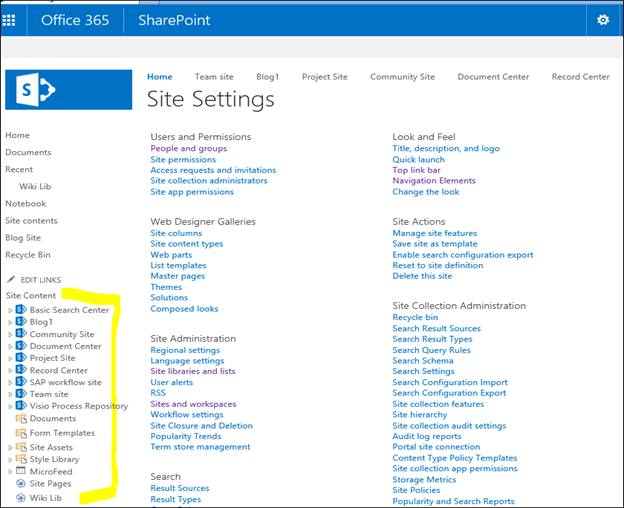Viewport: 624px width, 508px height.
Task: Open the People and groups link
Action: (188, 148)
